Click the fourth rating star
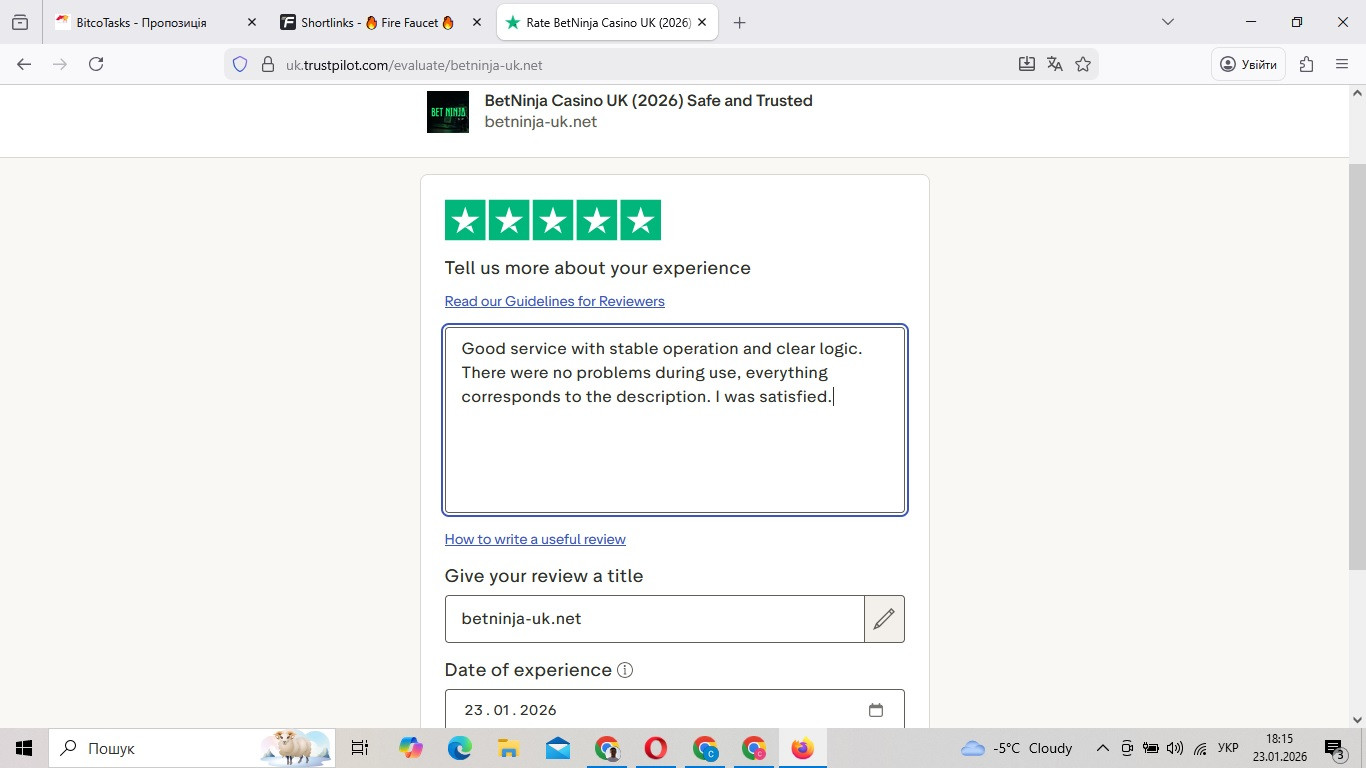1366x768 pixels. [597, 220]
